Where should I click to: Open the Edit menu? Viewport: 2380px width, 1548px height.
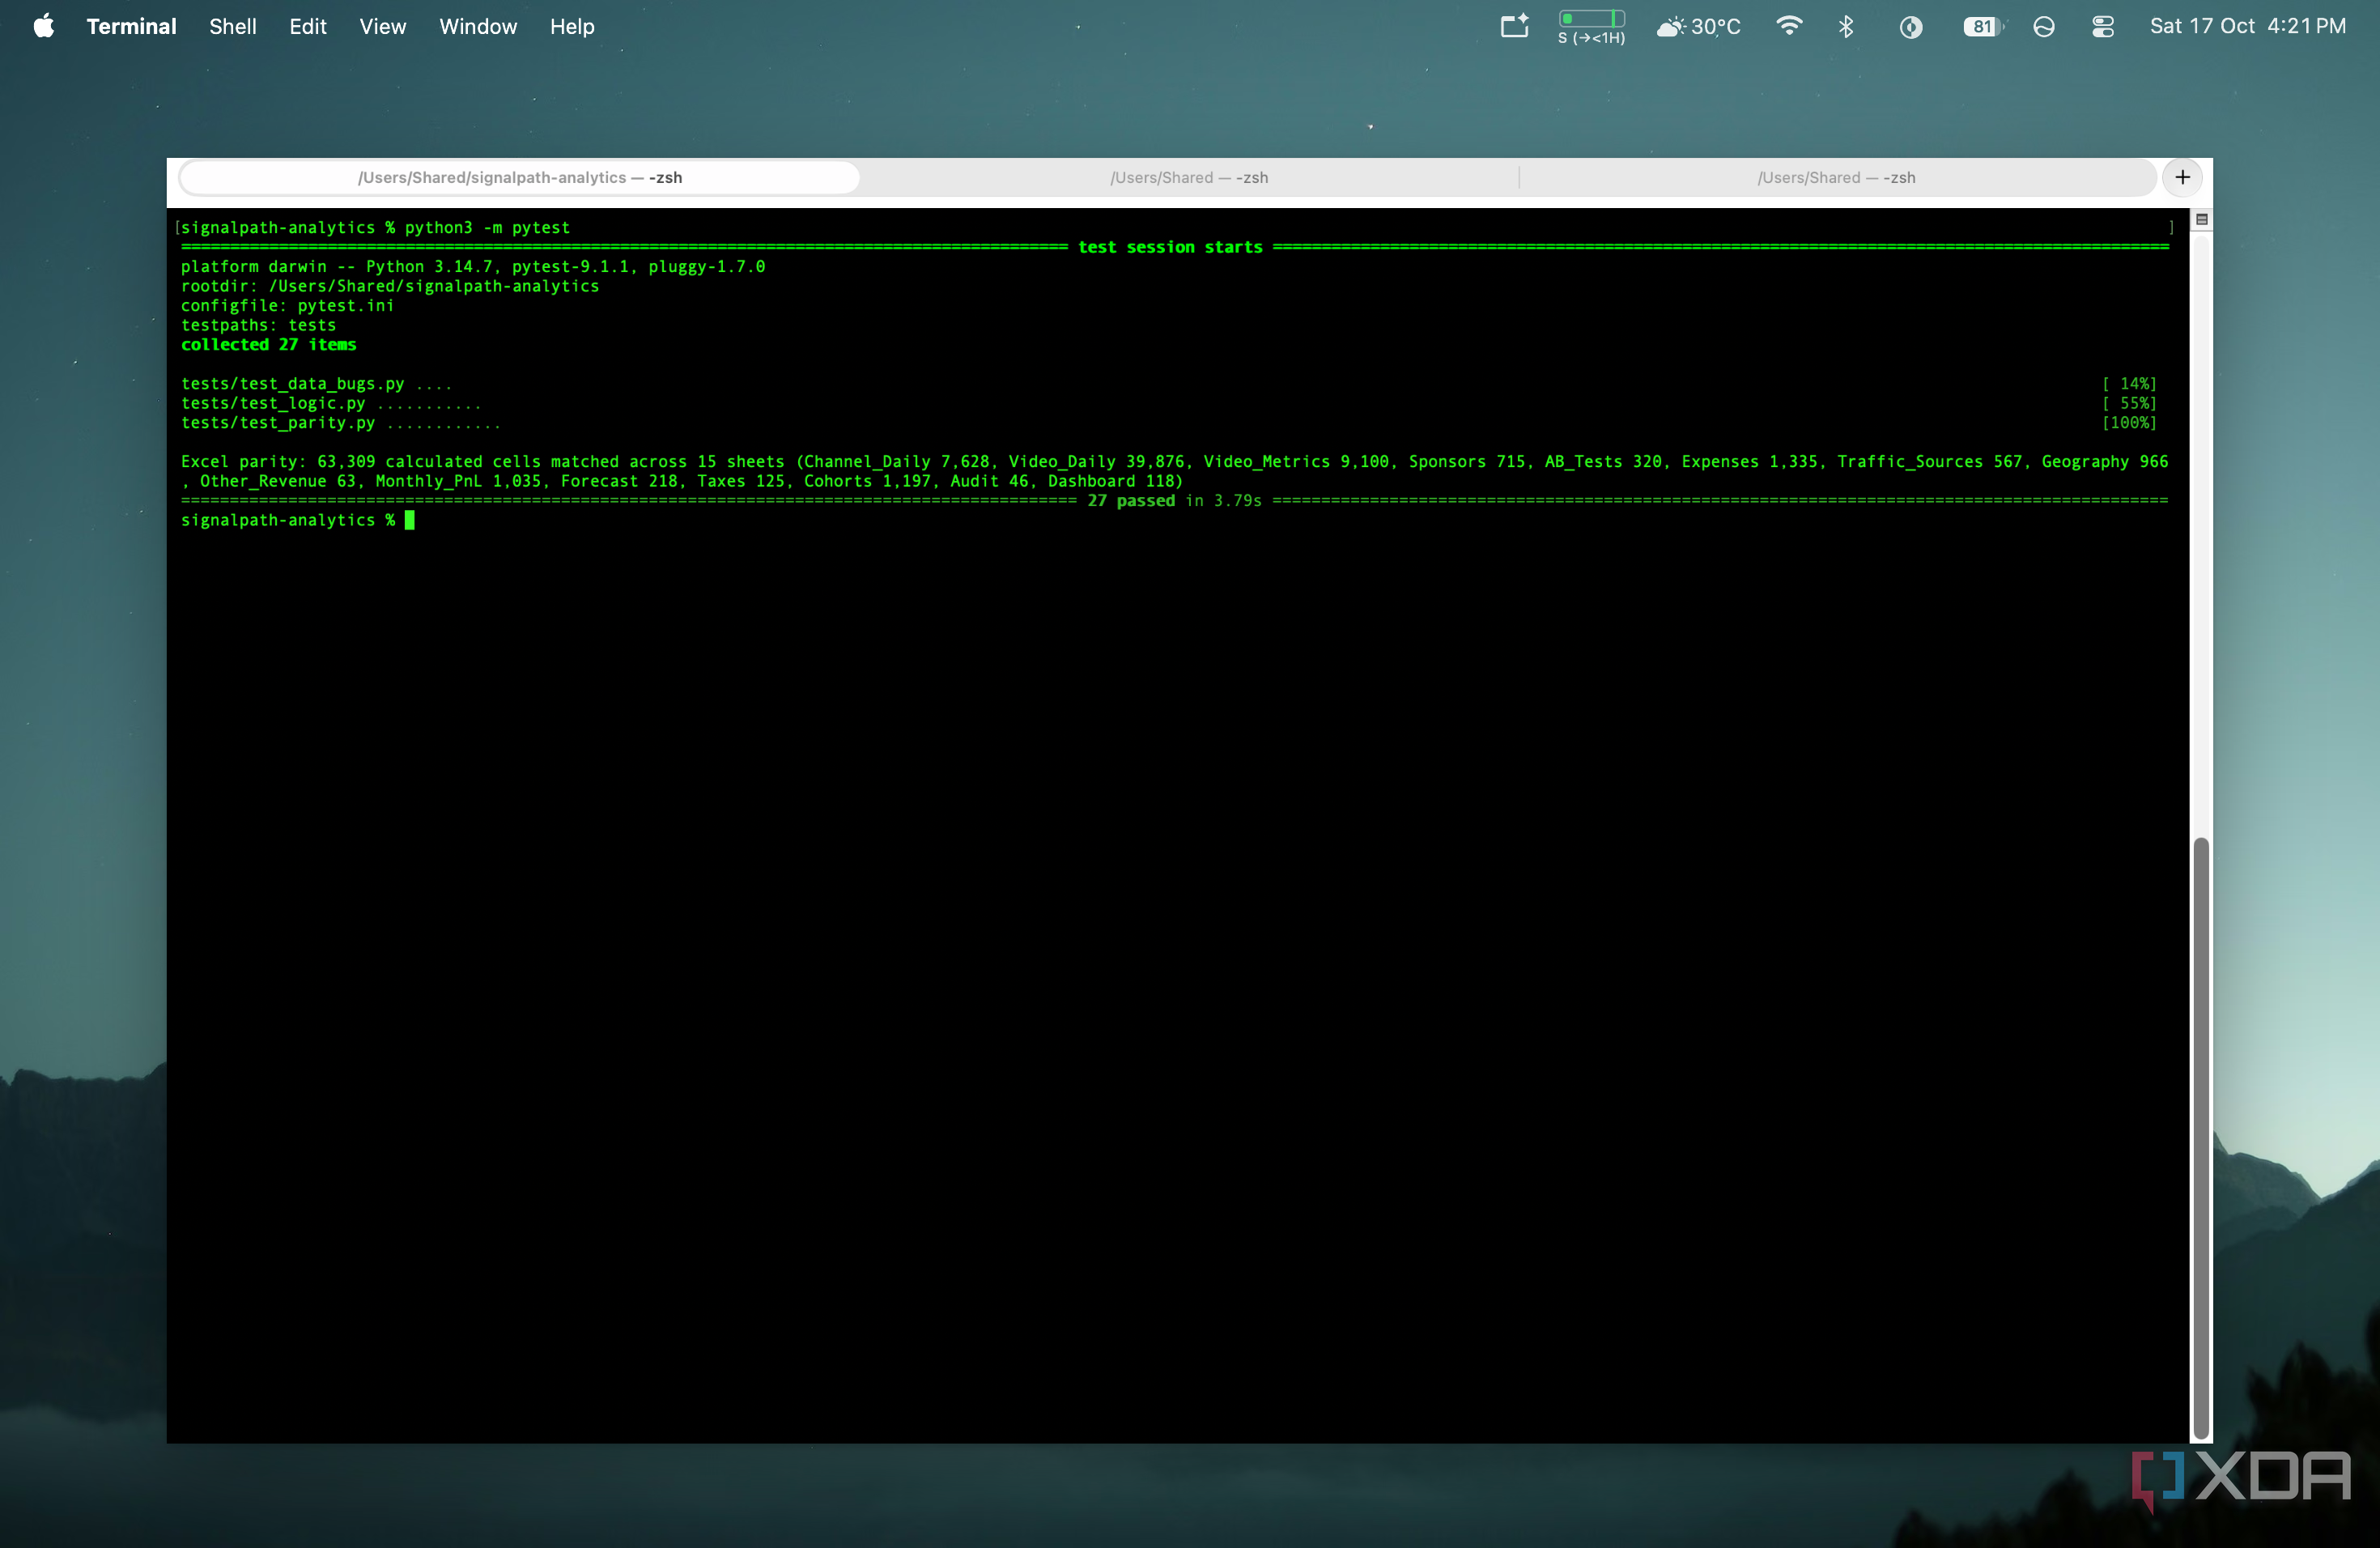308,26
